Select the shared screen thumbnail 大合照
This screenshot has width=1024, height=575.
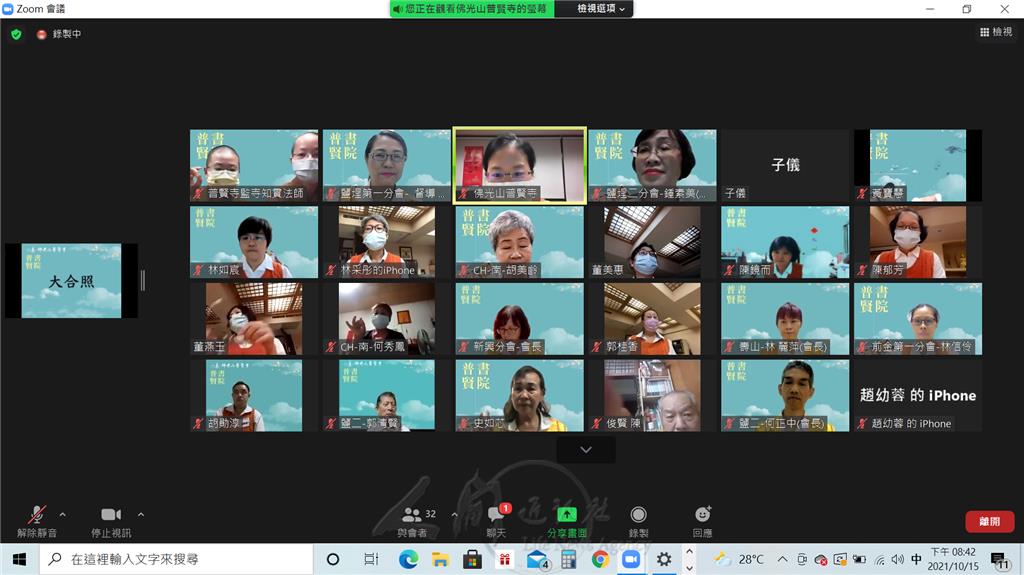(71, 281)
